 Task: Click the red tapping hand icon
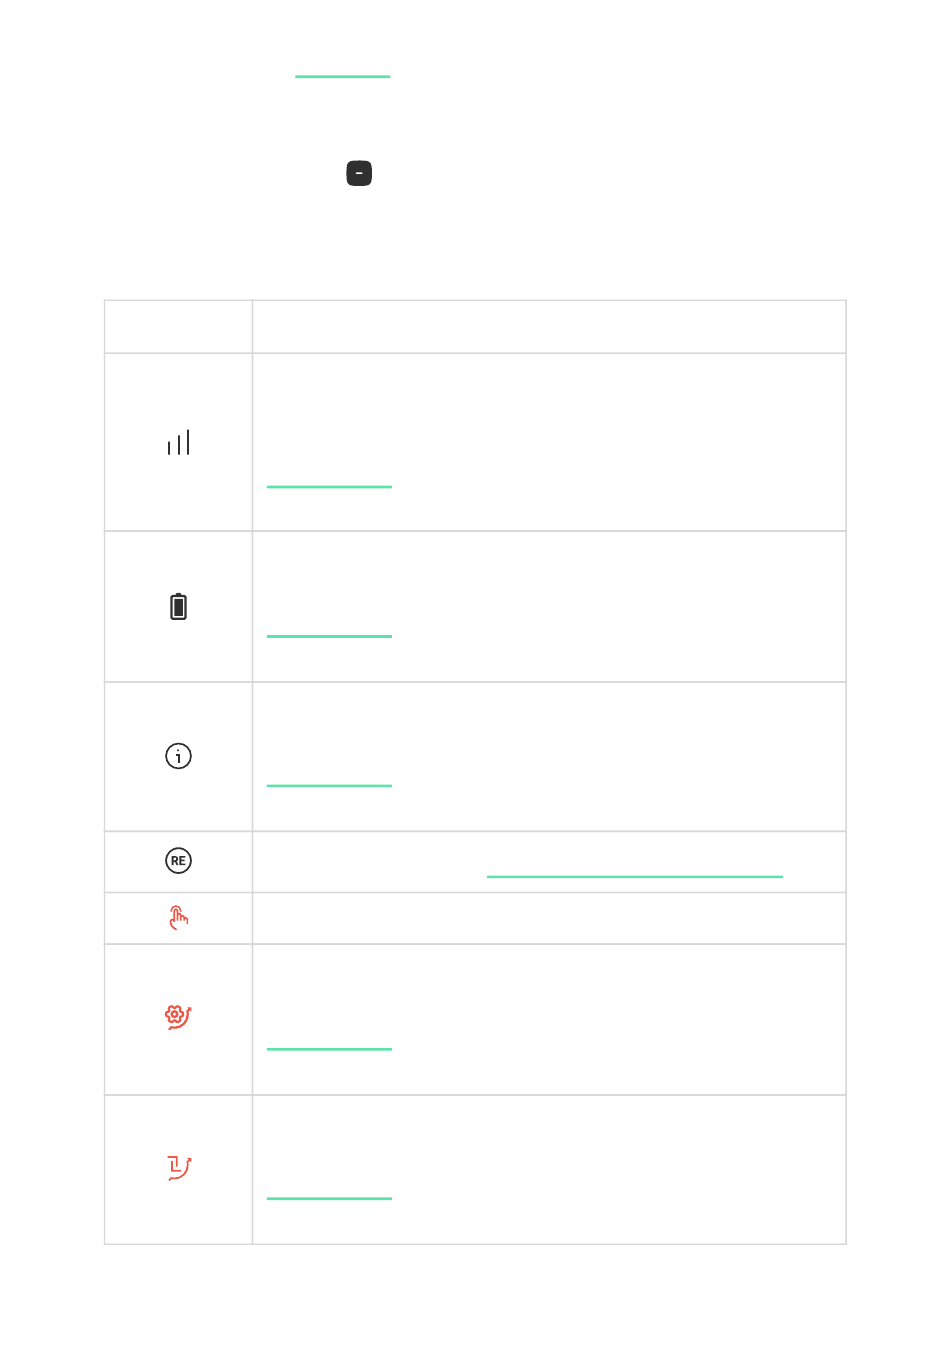click(179, 918)
